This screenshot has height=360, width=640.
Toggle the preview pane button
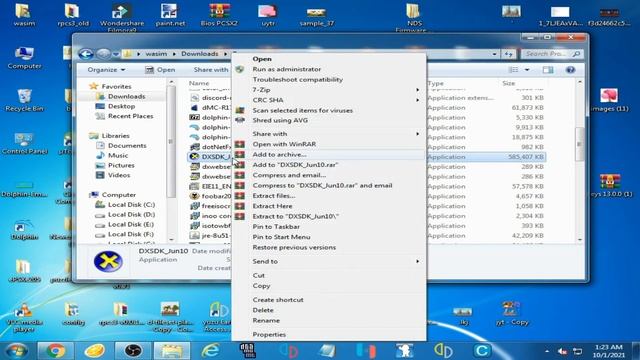tap(548, 70)
